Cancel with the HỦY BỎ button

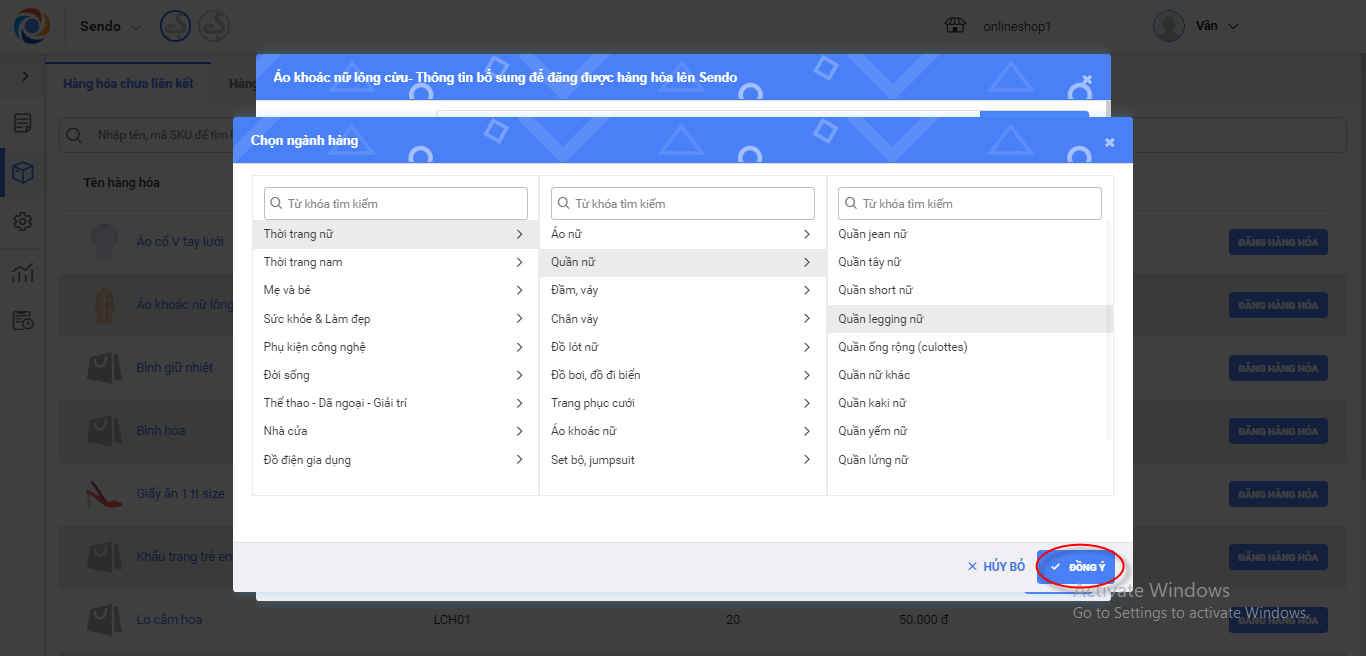tap(996, 567)
